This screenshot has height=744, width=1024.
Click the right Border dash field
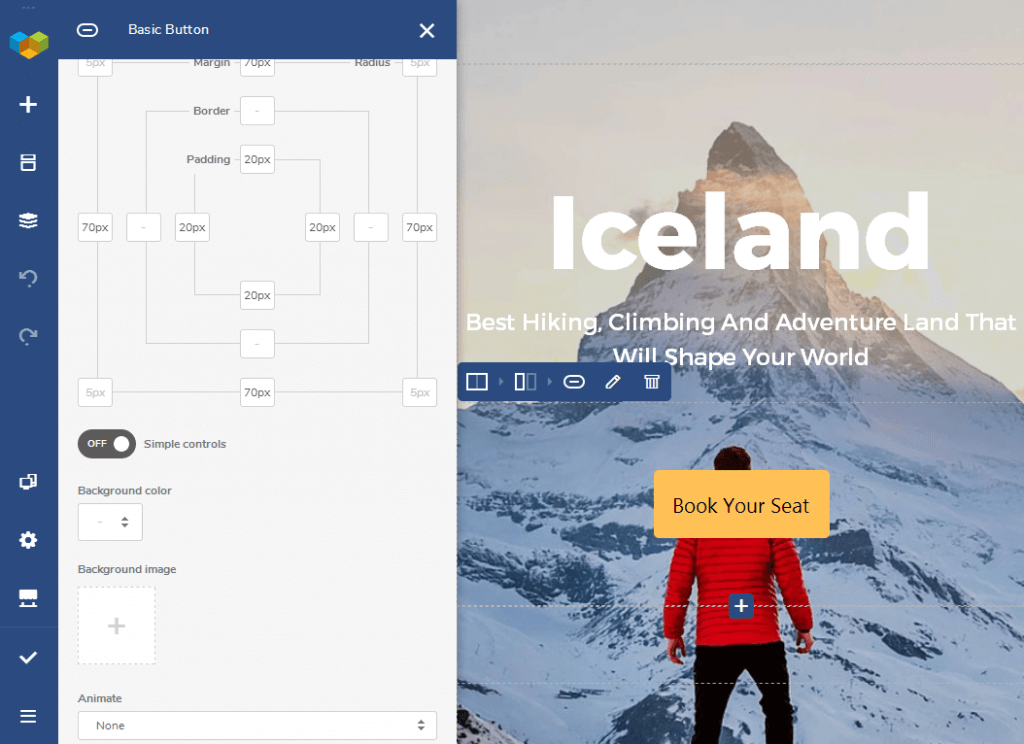(371, 227)
